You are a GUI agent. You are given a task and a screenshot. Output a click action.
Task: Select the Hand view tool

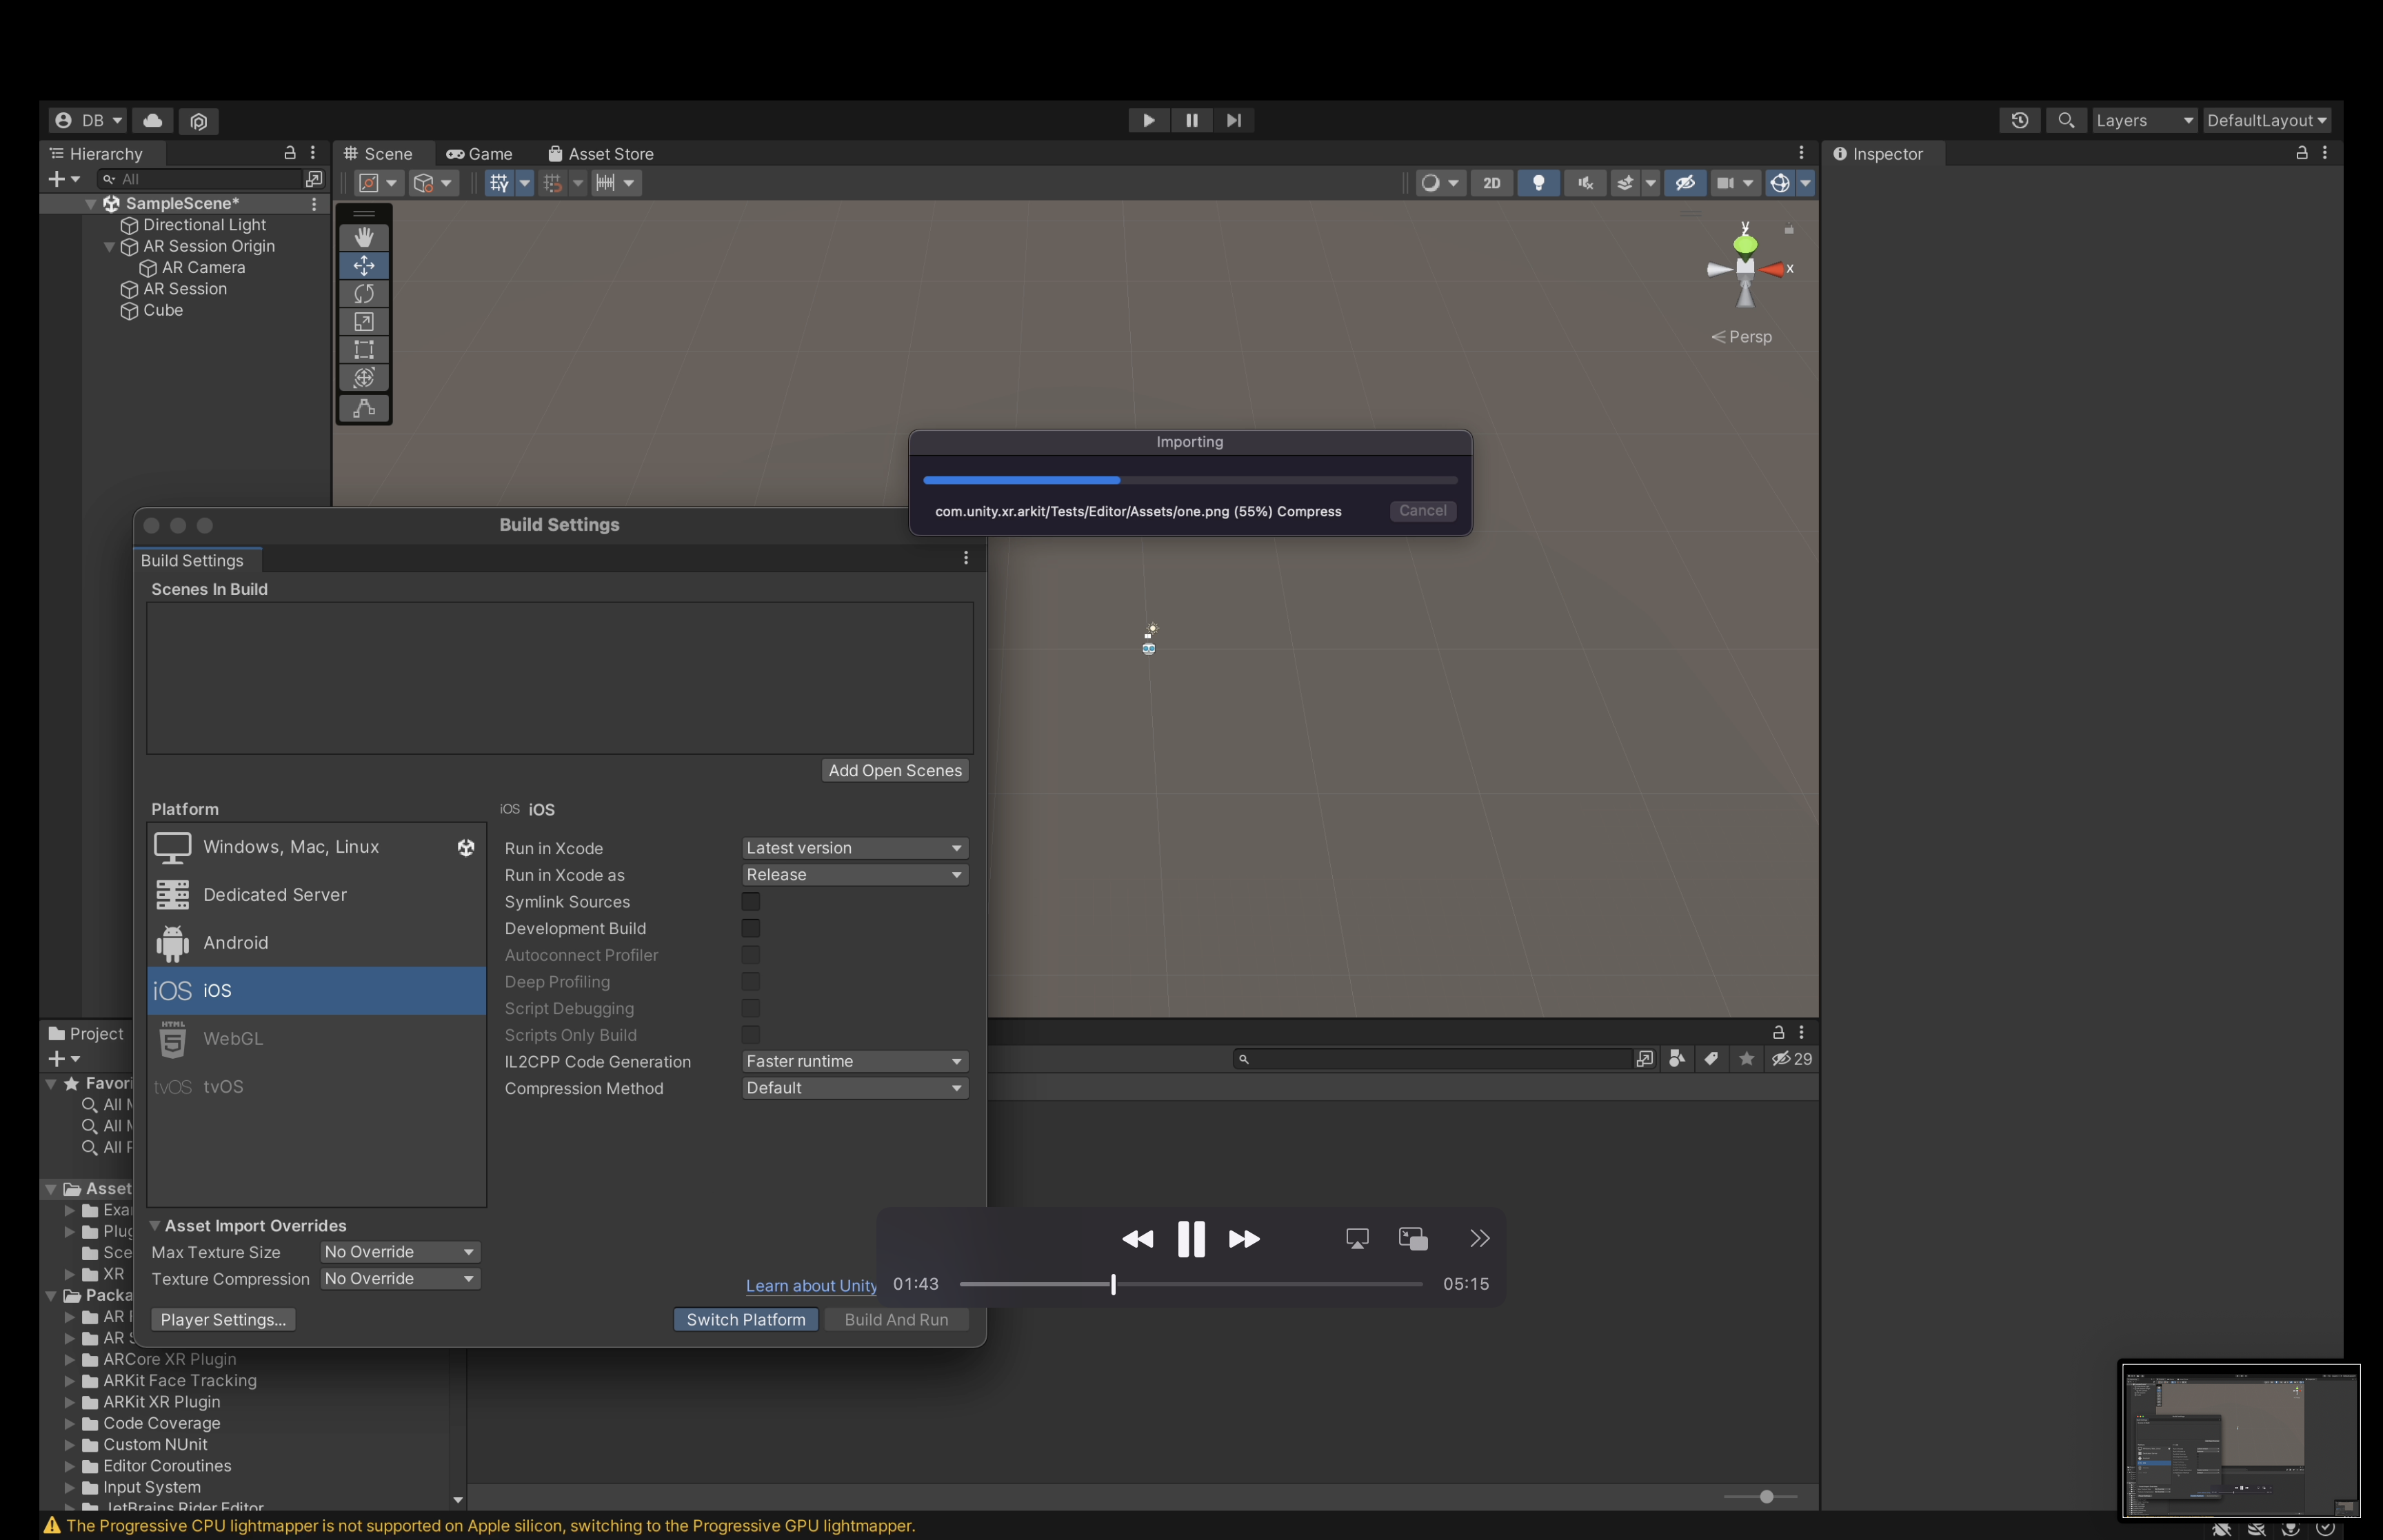pos(364,237)
